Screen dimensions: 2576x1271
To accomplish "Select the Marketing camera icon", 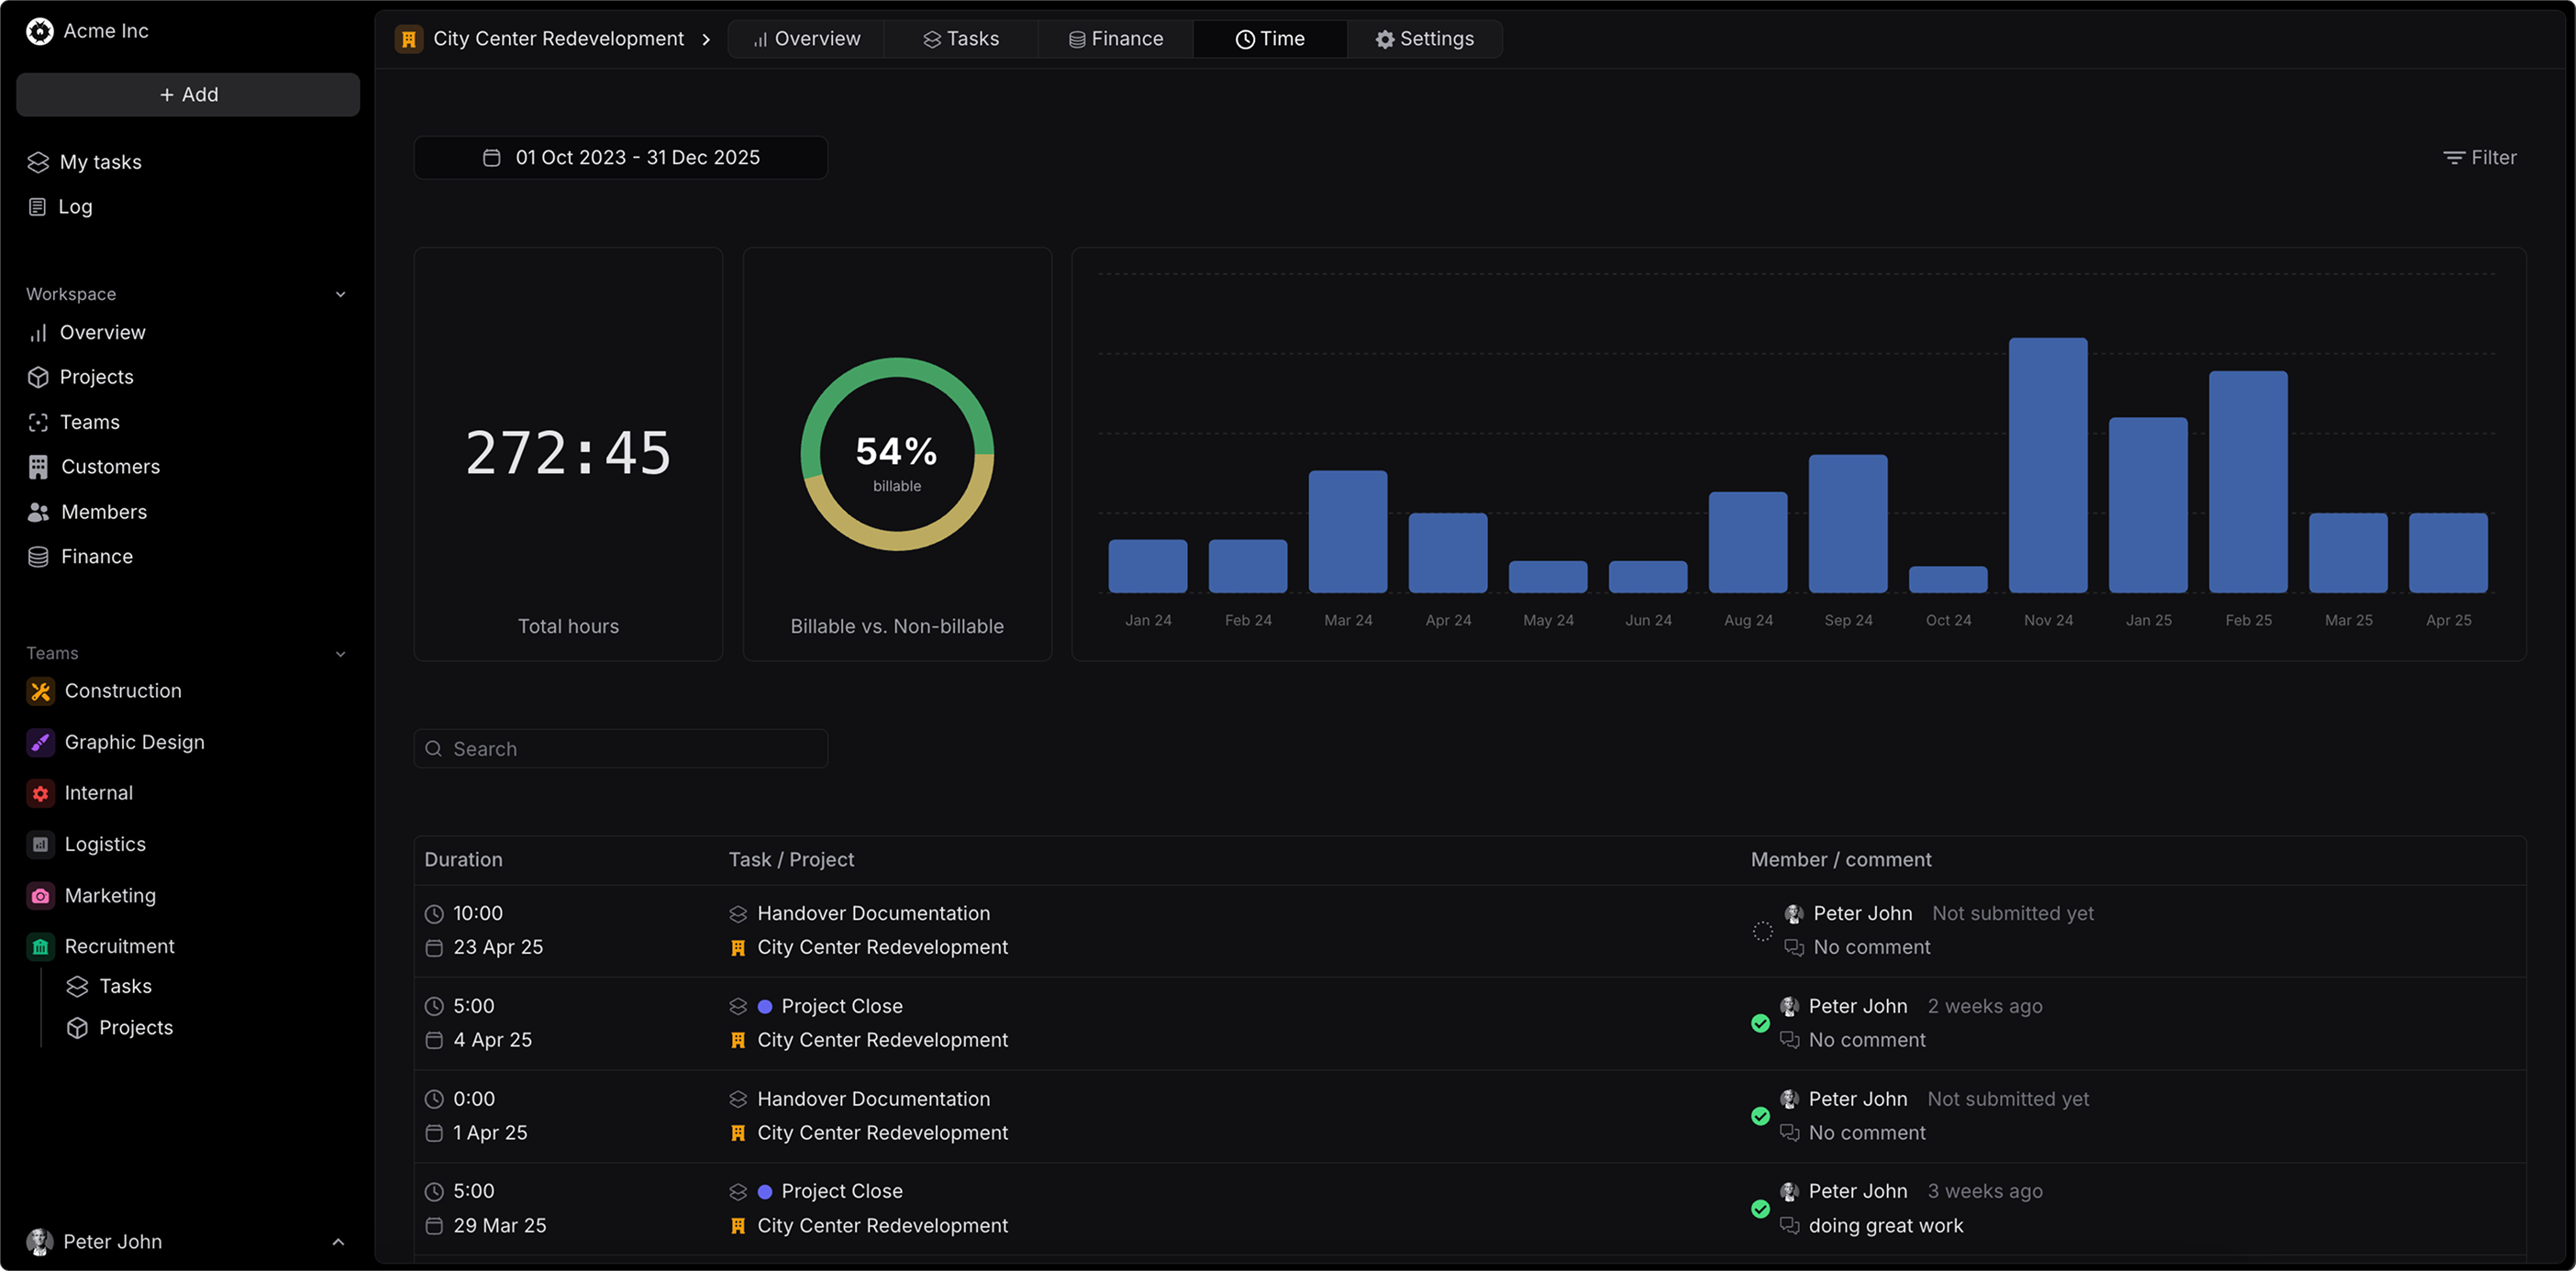I will (40, 896).
